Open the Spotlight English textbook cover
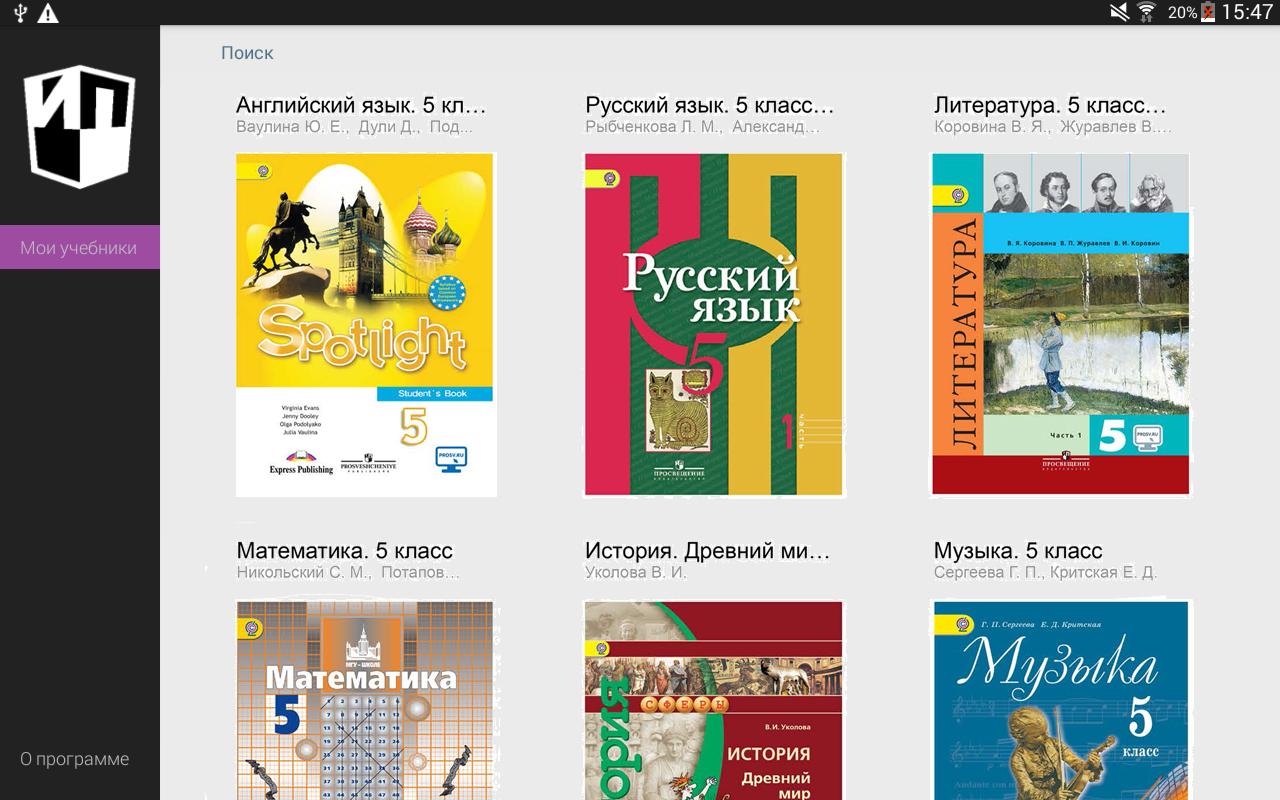The width and height of the screenshot is (1280, 800). click(x=365, y=325)
